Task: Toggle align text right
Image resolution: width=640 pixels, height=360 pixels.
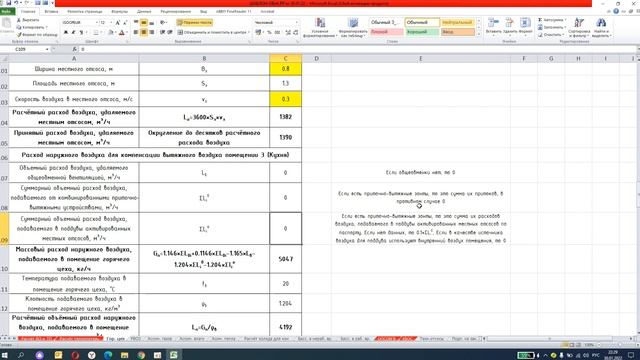Action: 151,32
